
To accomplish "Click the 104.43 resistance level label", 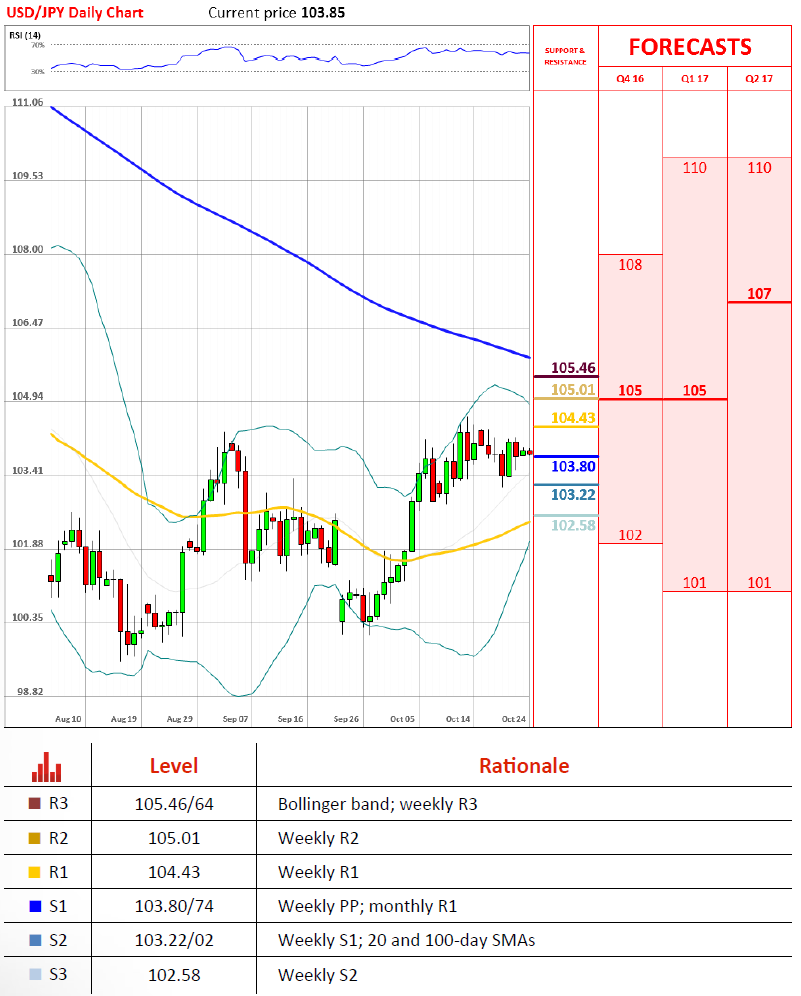I will (x=573, y=418).
